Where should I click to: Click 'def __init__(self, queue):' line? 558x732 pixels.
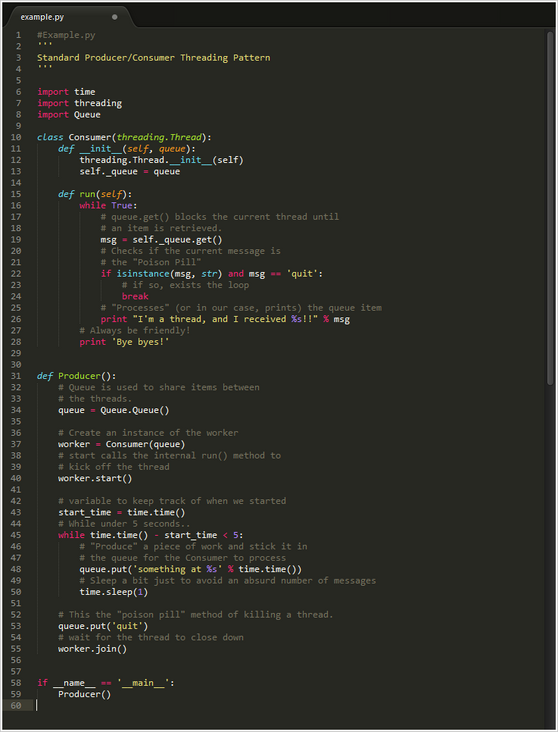[x=127, y=148]
